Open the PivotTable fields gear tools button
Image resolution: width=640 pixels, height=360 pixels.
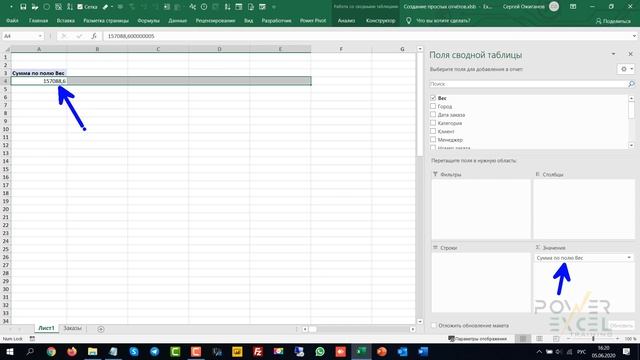click(626, 69)
